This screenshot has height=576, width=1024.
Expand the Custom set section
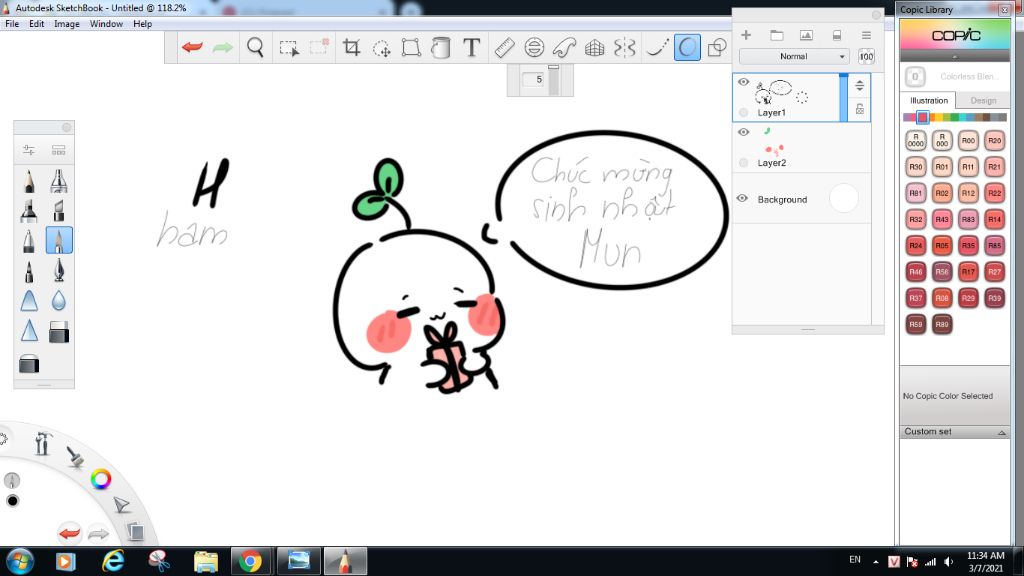click(955, 432)
